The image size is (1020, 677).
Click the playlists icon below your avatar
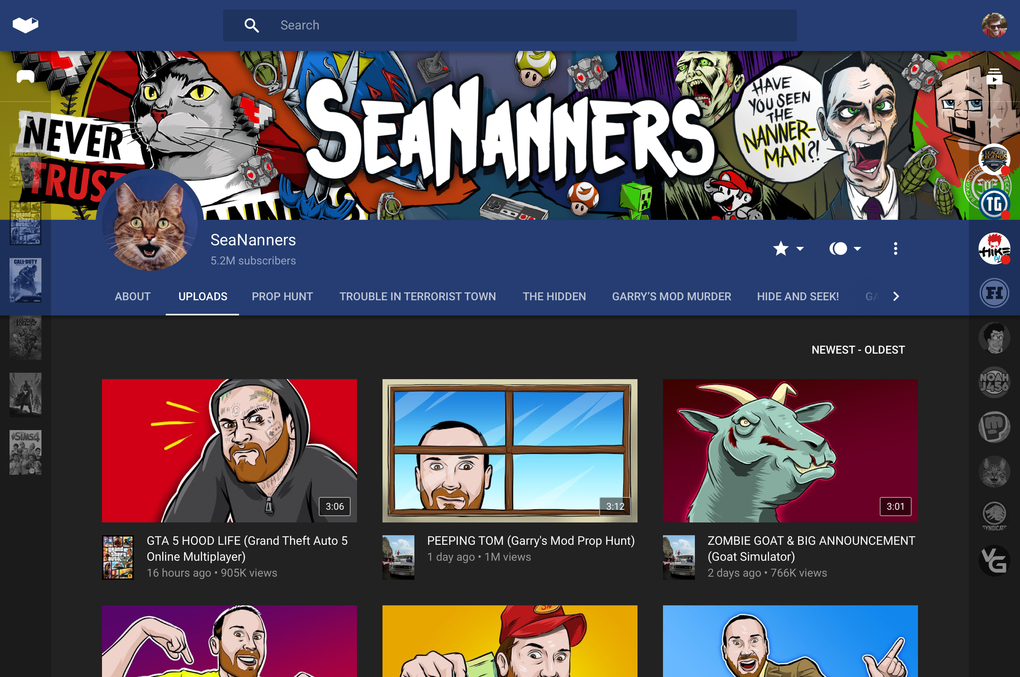pos(994,75)
